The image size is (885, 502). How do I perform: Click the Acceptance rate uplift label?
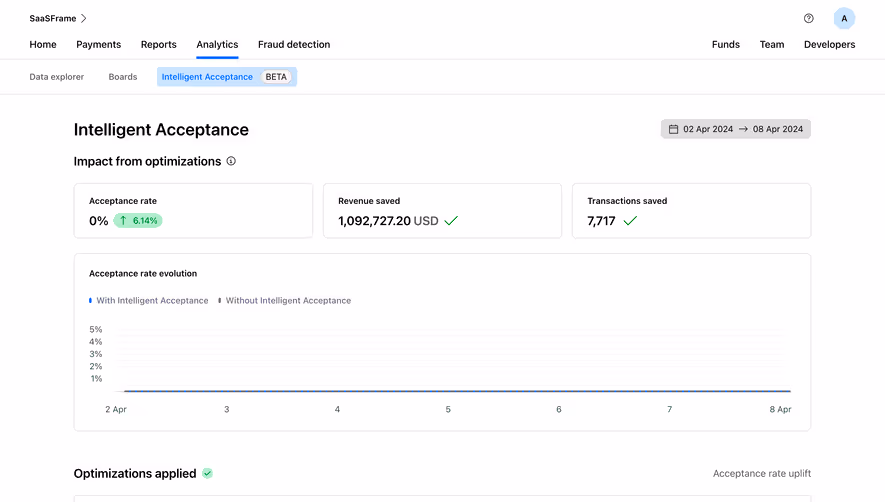pyautogui.click(x=762, y=473)
